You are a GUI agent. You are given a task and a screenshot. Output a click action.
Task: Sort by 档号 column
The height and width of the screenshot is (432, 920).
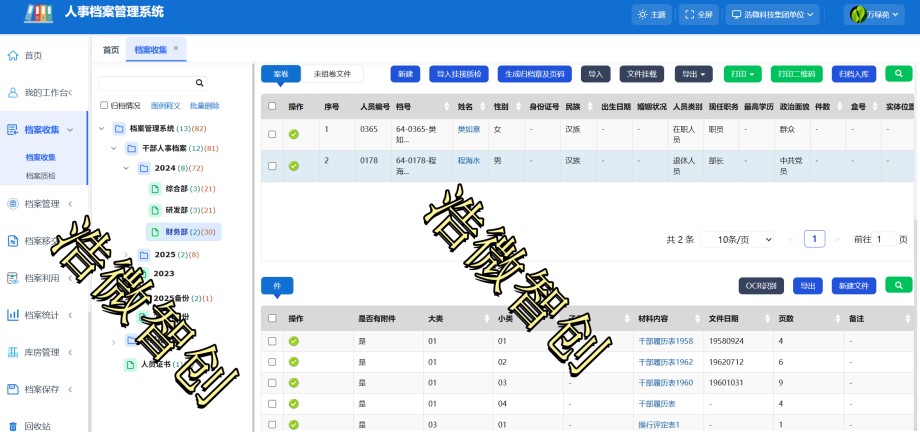tap(445, 107)
